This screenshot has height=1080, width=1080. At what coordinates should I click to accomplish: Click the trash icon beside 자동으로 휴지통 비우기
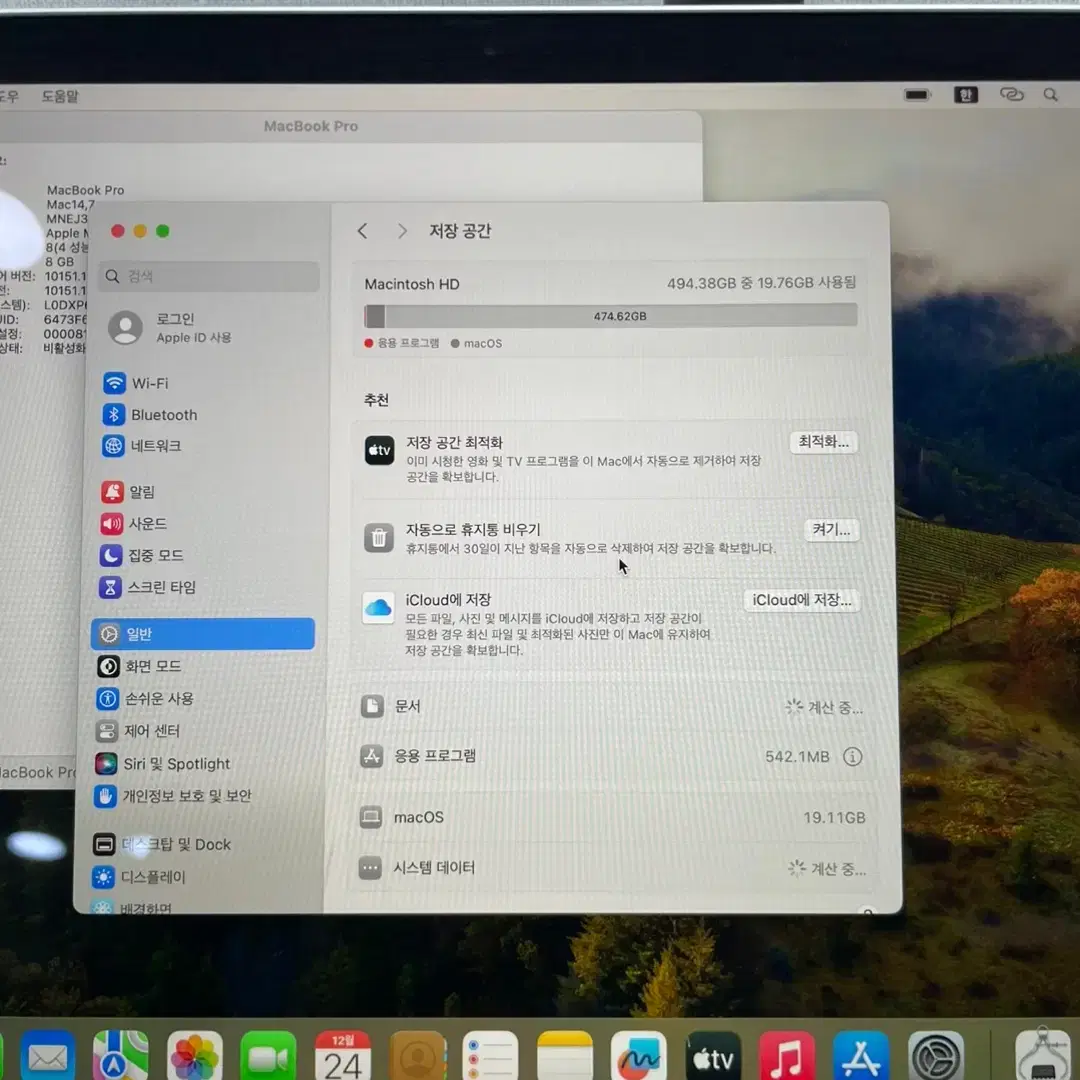[379, 537]
